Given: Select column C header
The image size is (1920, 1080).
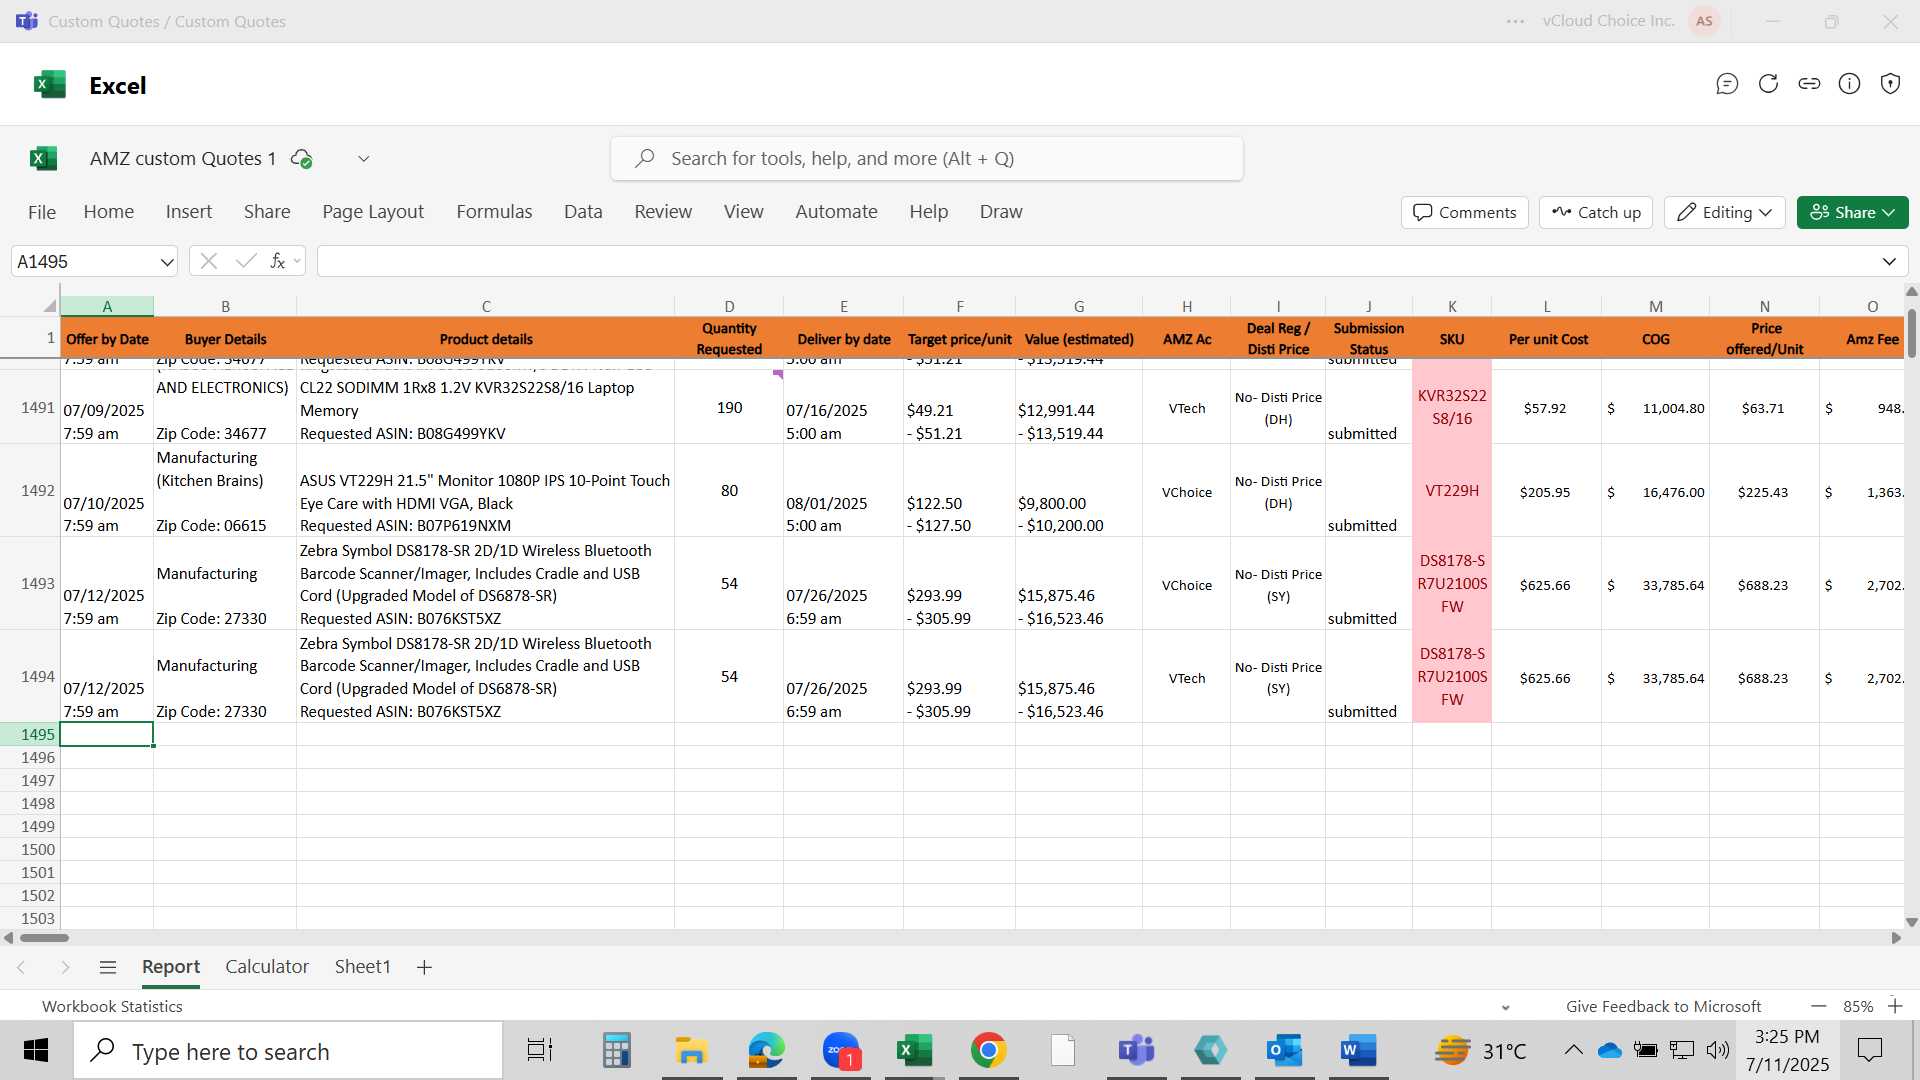Looking at the screenshot, I should click(x=486, y=306).
